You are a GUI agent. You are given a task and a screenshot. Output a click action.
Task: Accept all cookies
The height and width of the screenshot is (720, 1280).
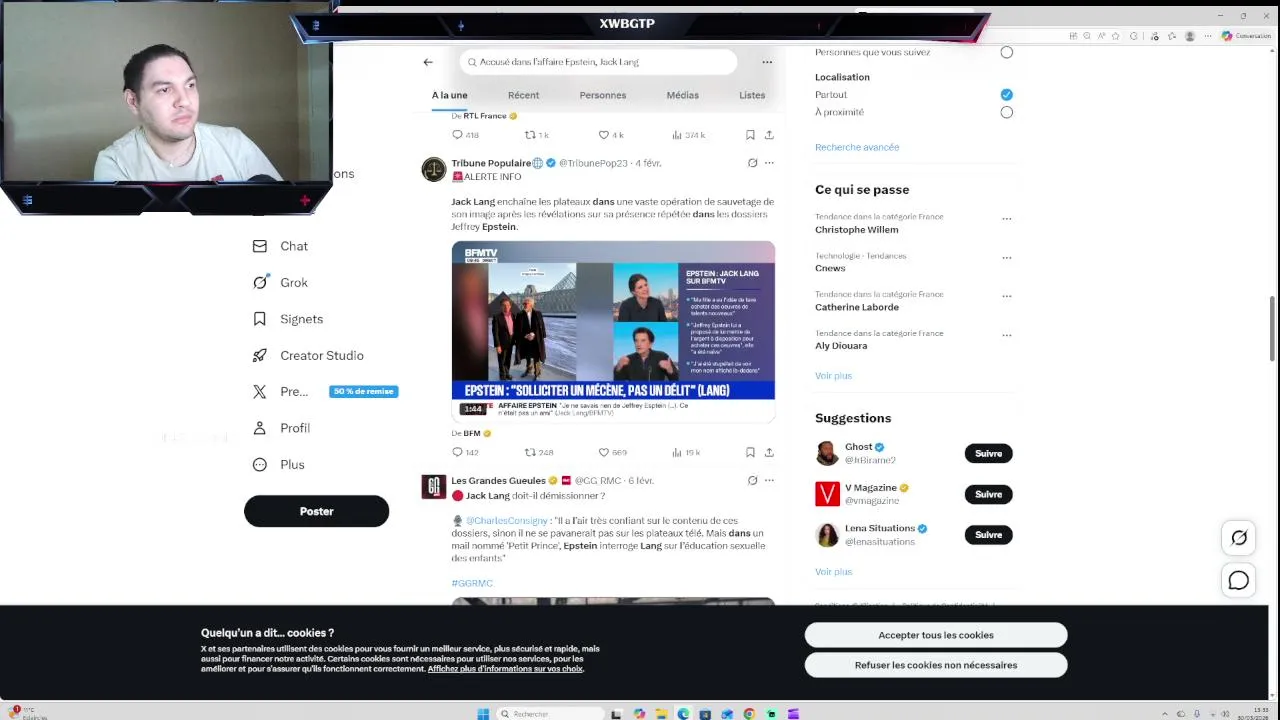pos(936,635)
